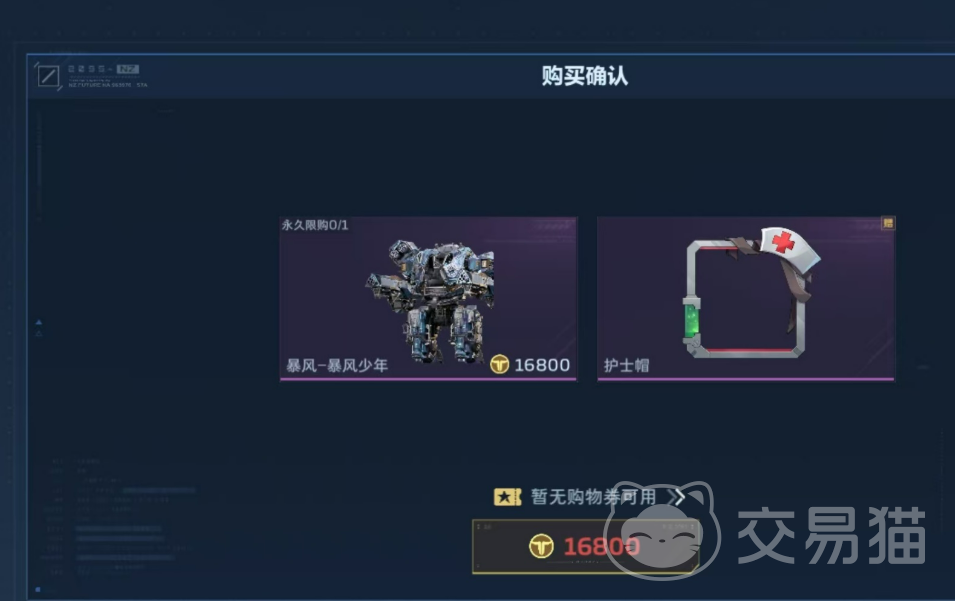Click the gold coin icon in purchase button
The height and width of the screenshot is (601, 955).
tap(541, 546)
